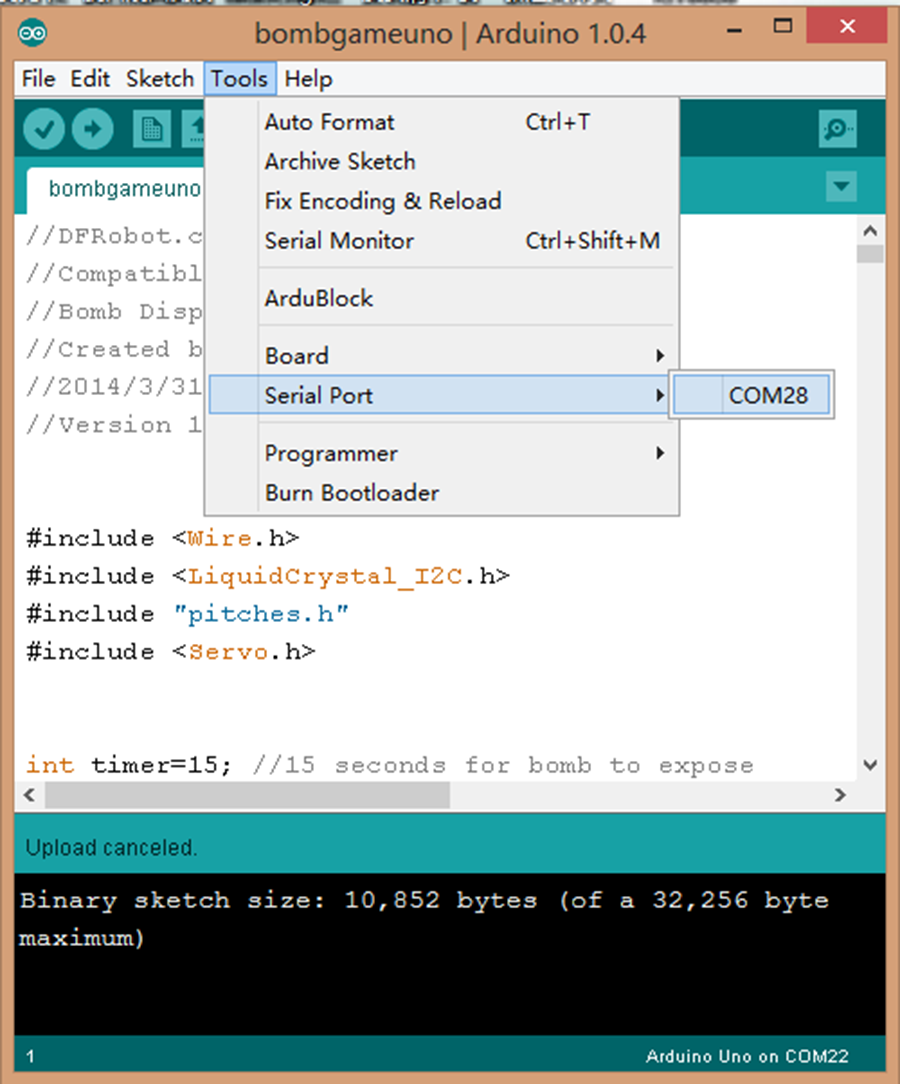The image size is (900, 1084).
Task: Click the 'pitches.h' include line
Action: (x=187, y=614)
